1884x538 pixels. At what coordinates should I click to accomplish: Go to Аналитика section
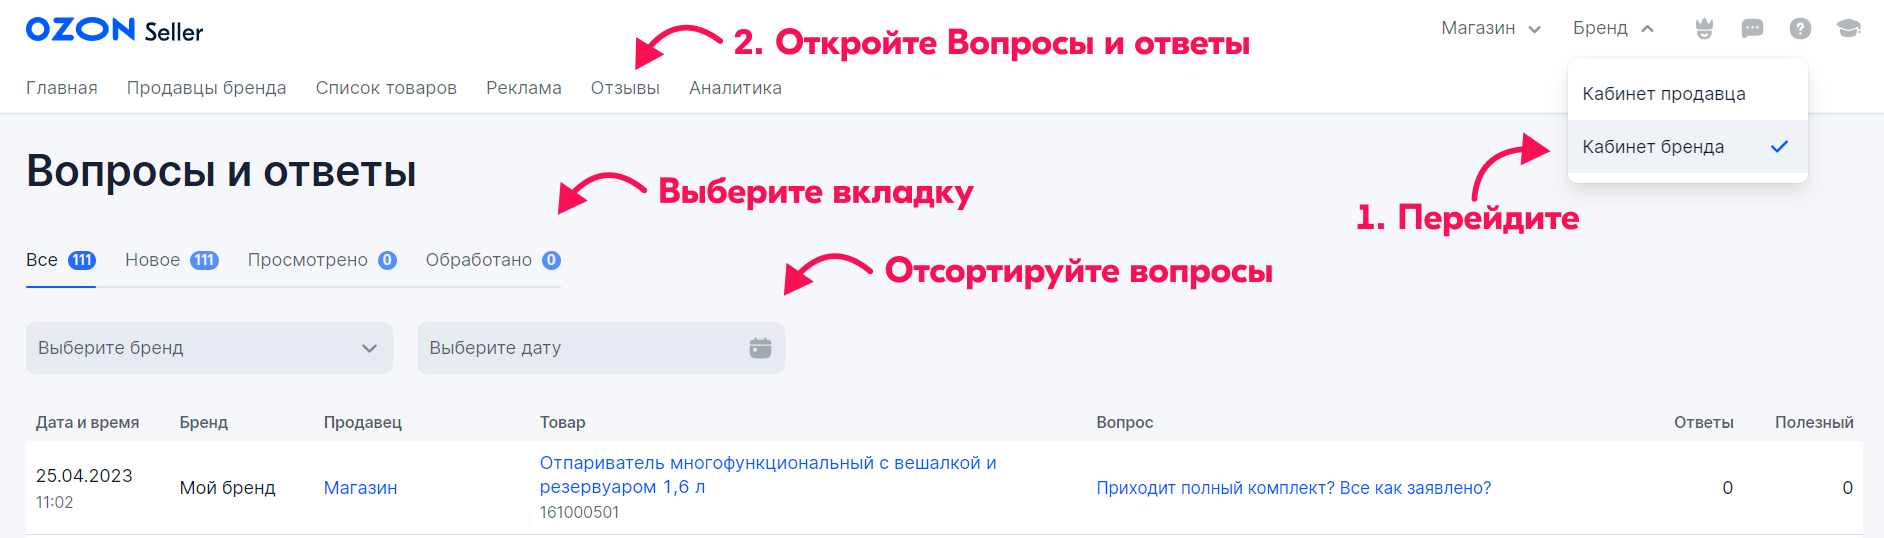click(x=735, y=88)
